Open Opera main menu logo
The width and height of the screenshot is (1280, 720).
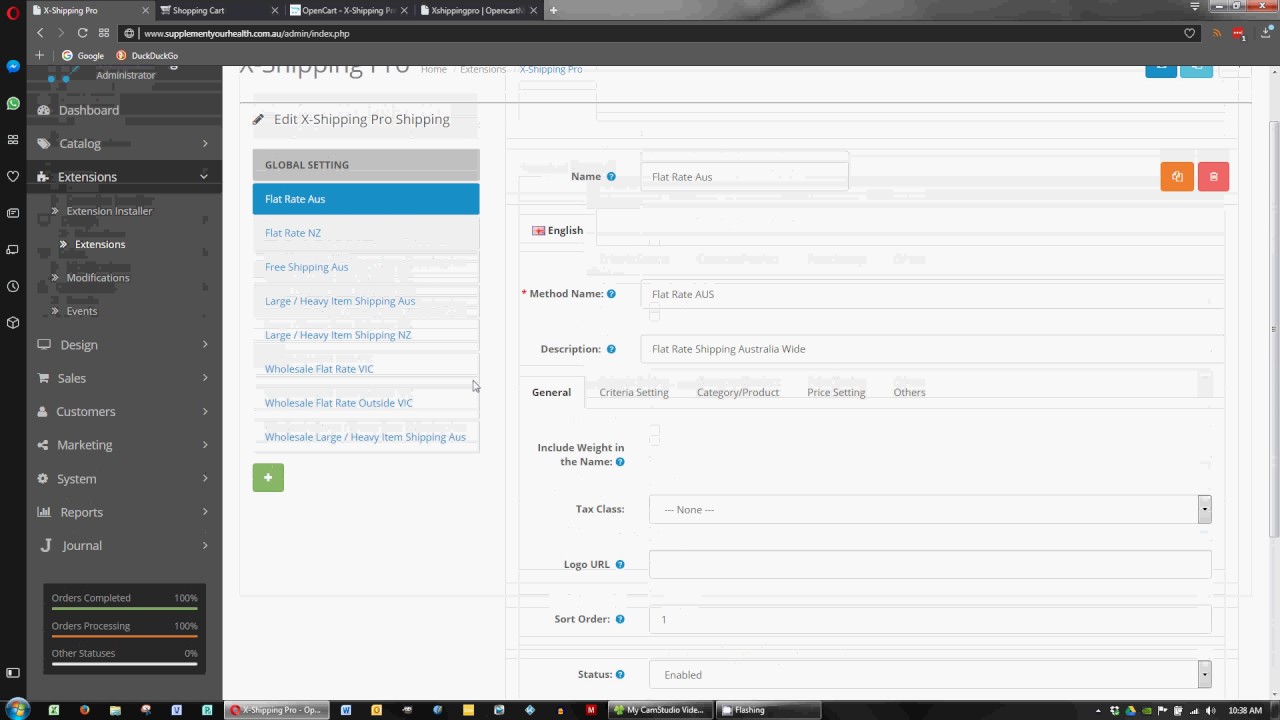point(13,11)
